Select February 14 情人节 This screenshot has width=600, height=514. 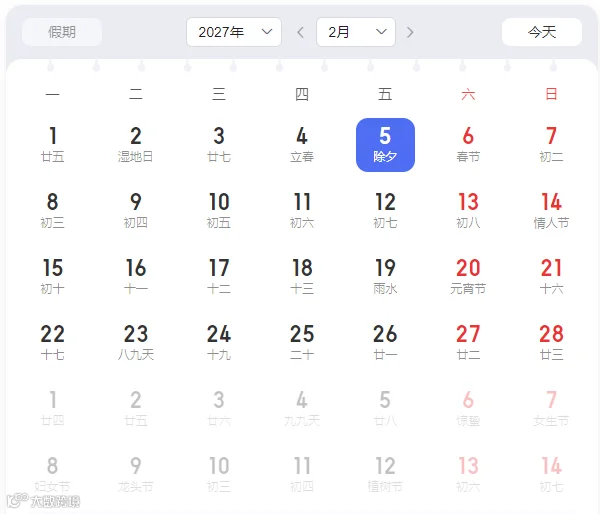(x=551, y=211)
